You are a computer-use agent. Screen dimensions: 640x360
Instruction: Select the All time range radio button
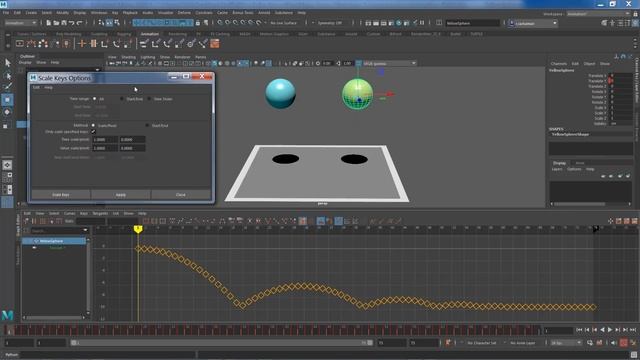point(95,99)
